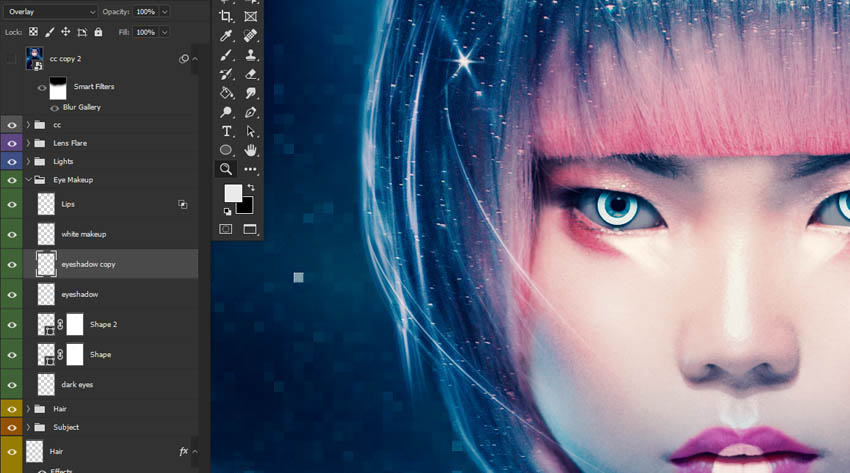Image resolution: width=850 pixels, height=473 pixels.
Task: Expand the Lens Flare group
Action: [x=28, y=143]
